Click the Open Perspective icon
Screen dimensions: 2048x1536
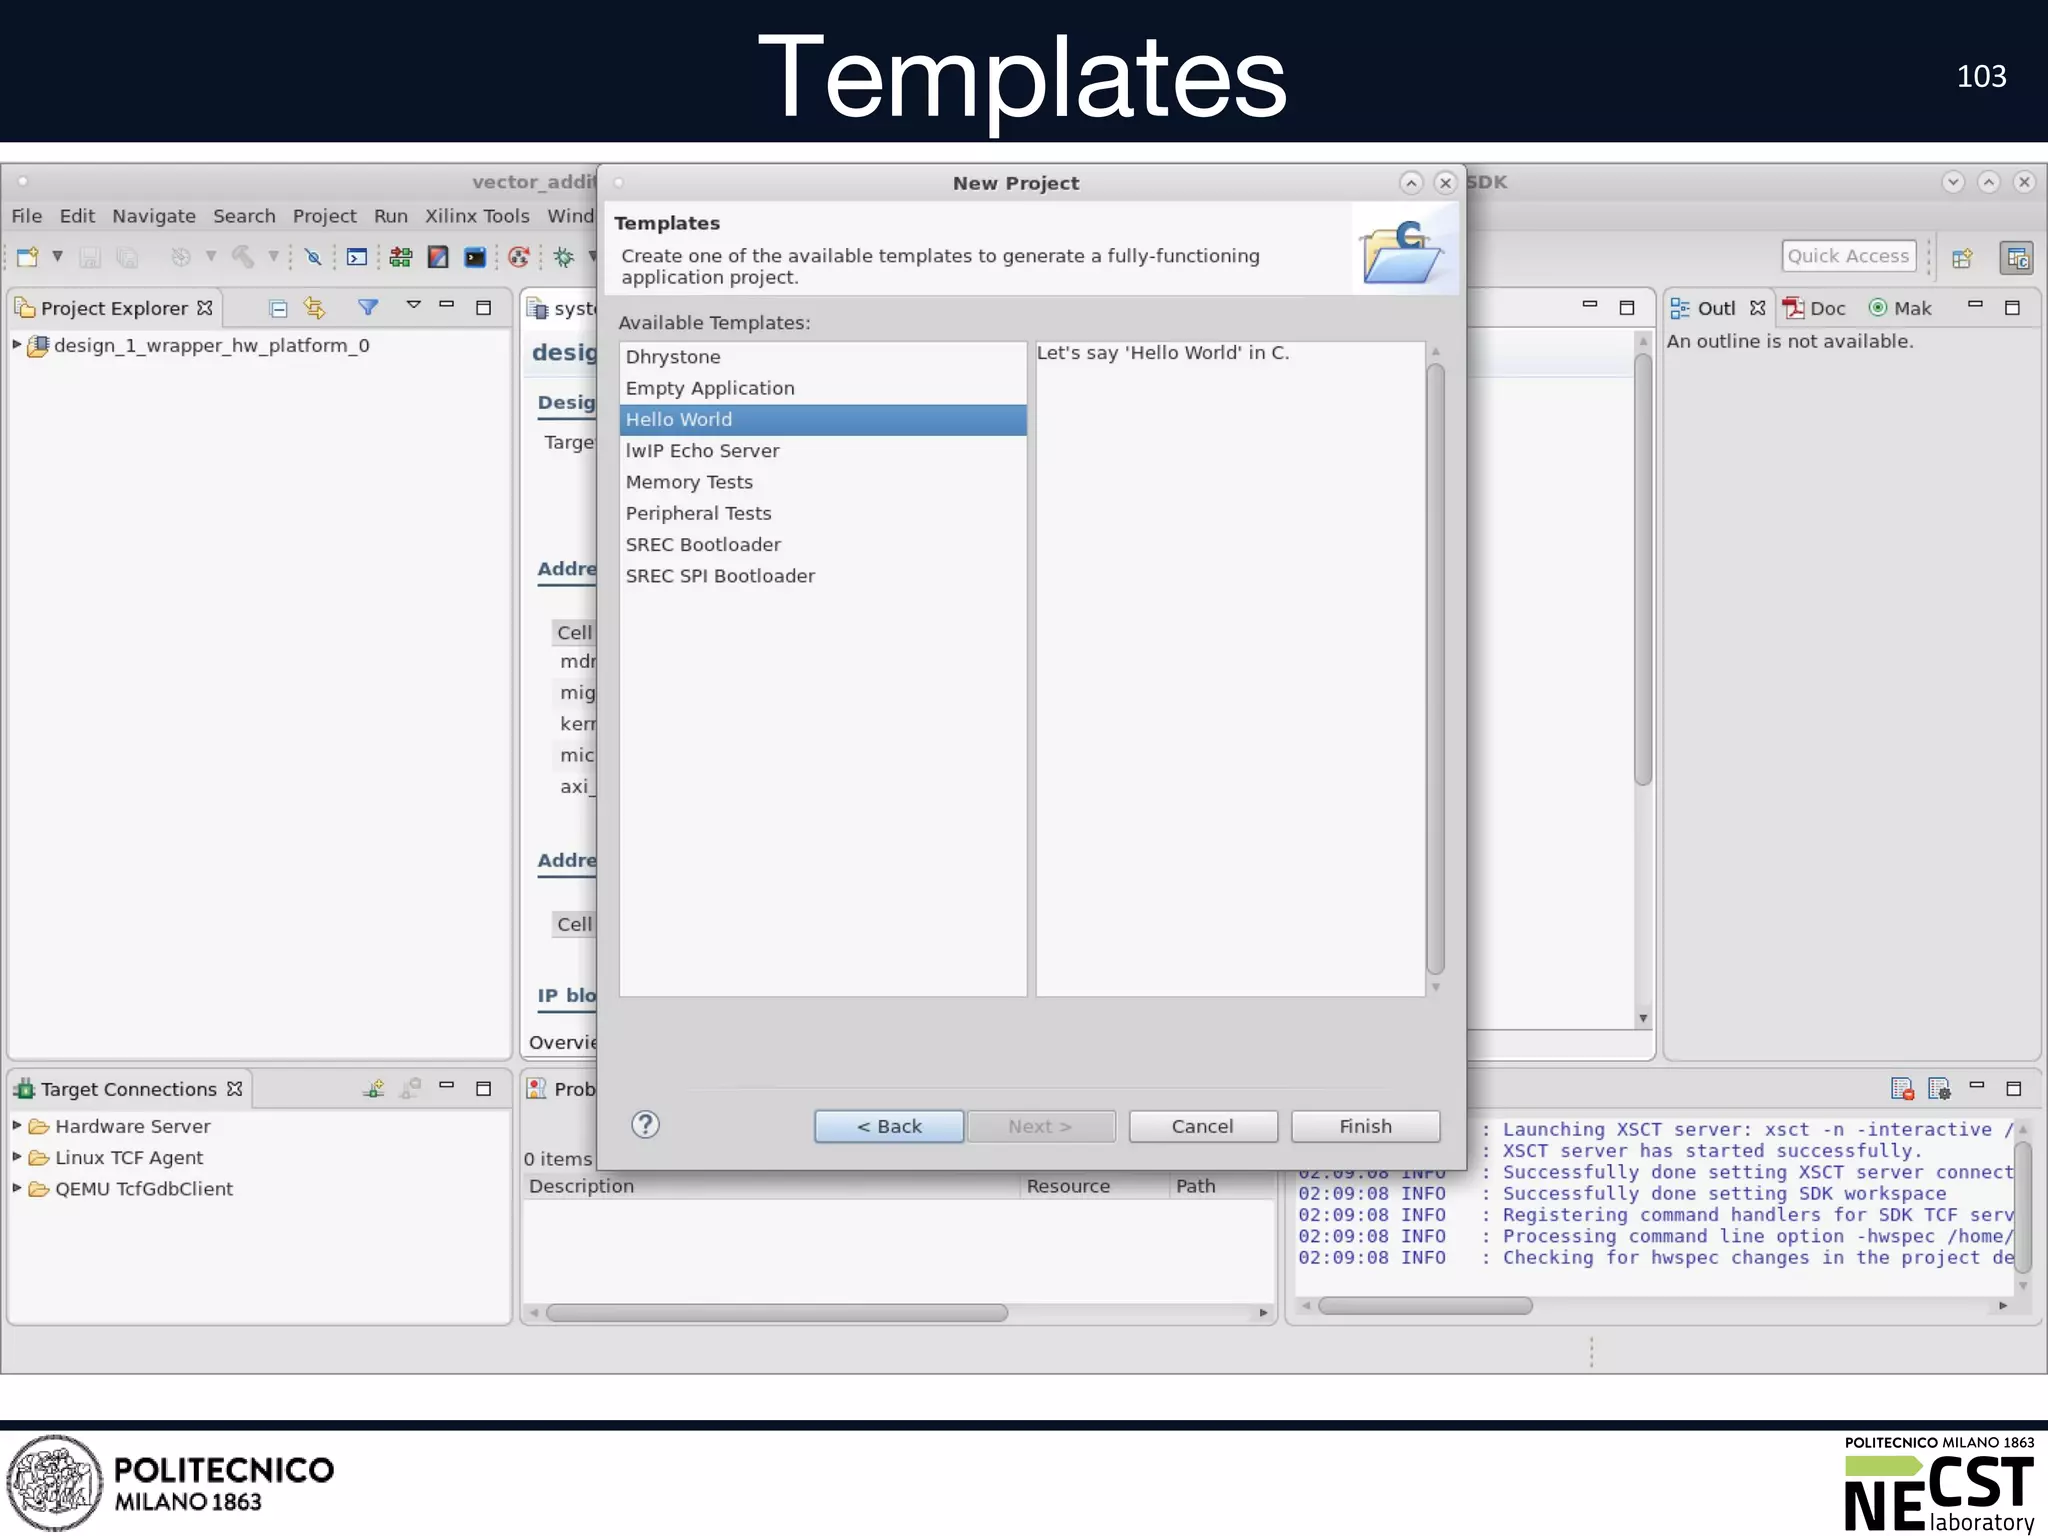pyautogui.click(x=1962, y=258)
